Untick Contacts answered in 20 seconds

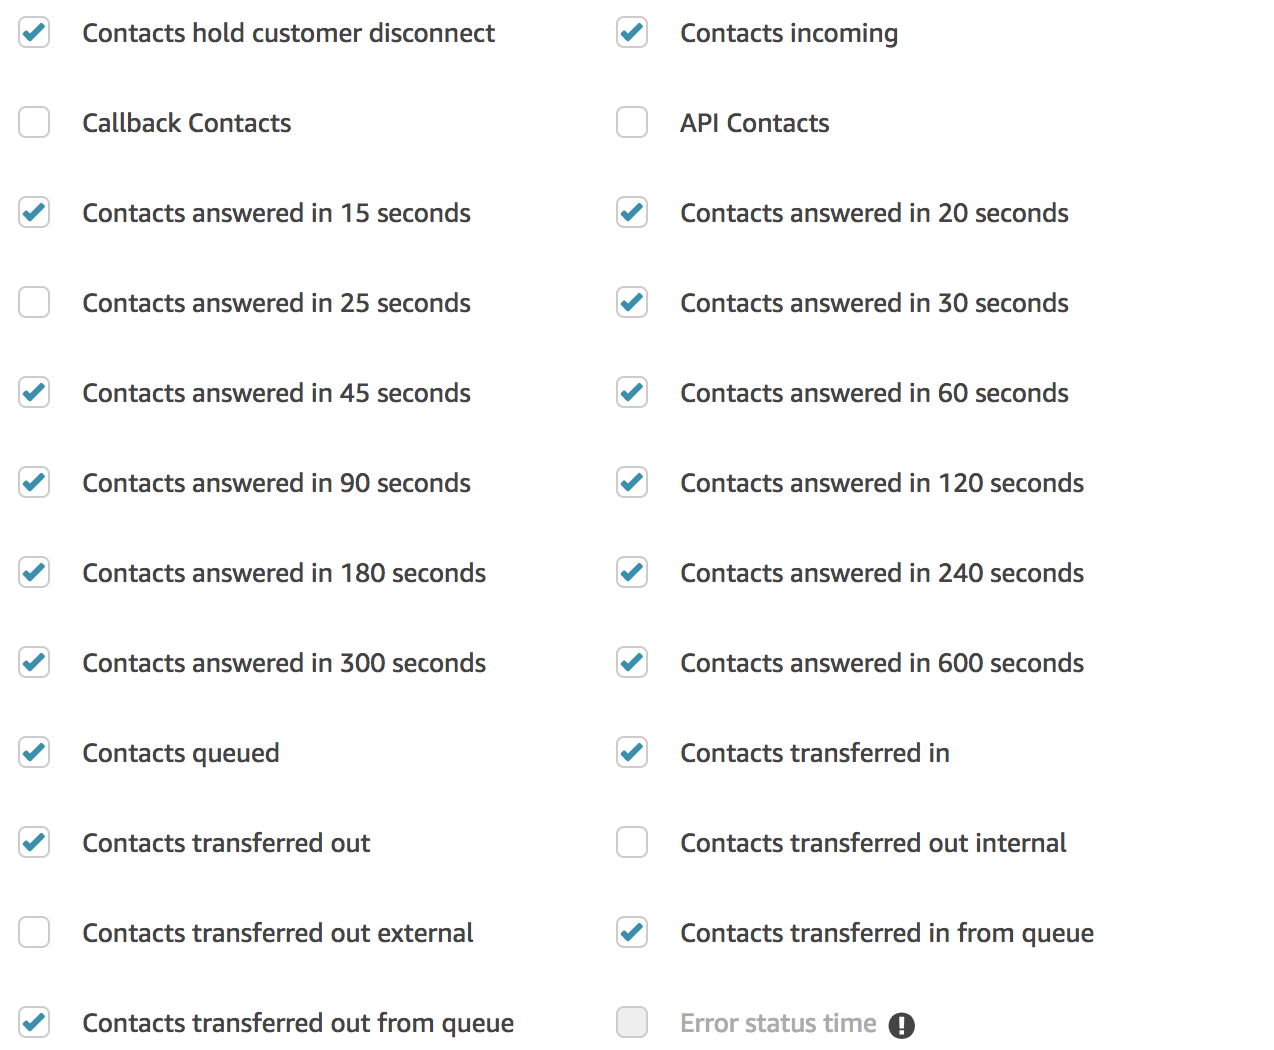(632, 212)
